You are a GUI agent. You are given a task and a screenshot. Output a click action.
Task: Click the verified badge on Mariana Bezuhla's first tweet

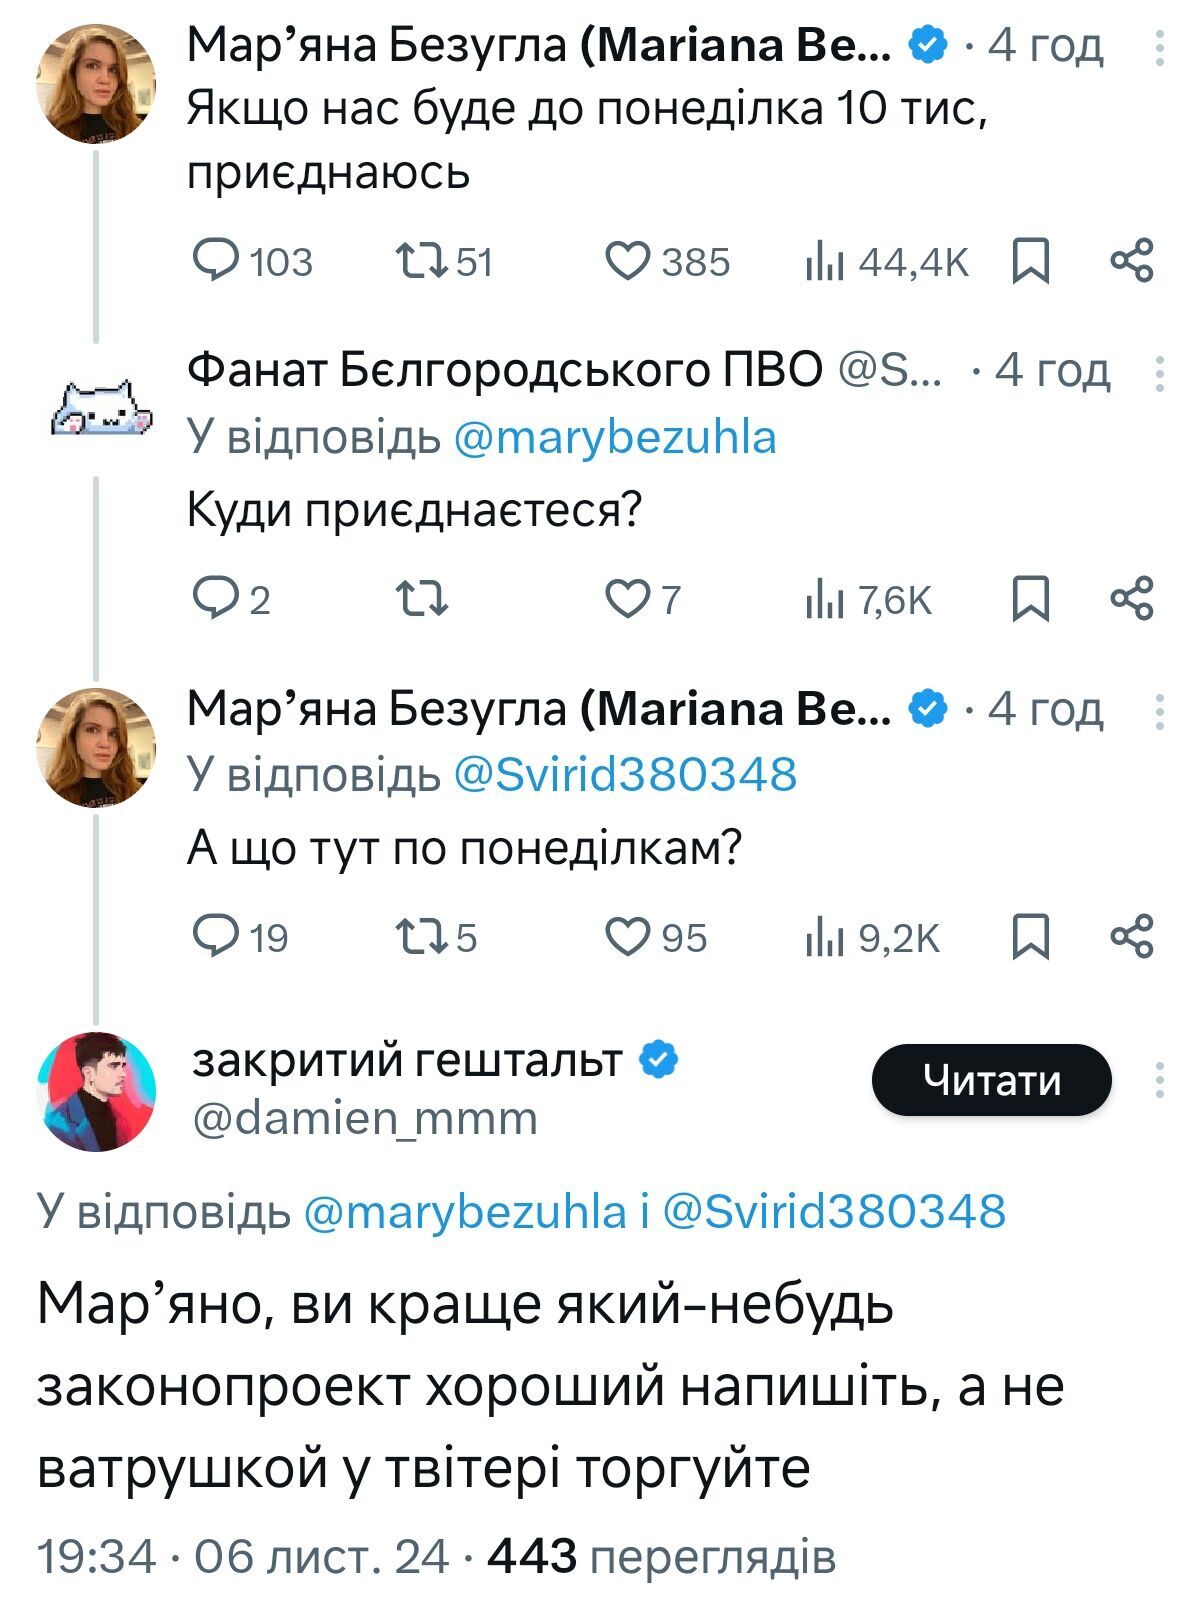point(928,46)
